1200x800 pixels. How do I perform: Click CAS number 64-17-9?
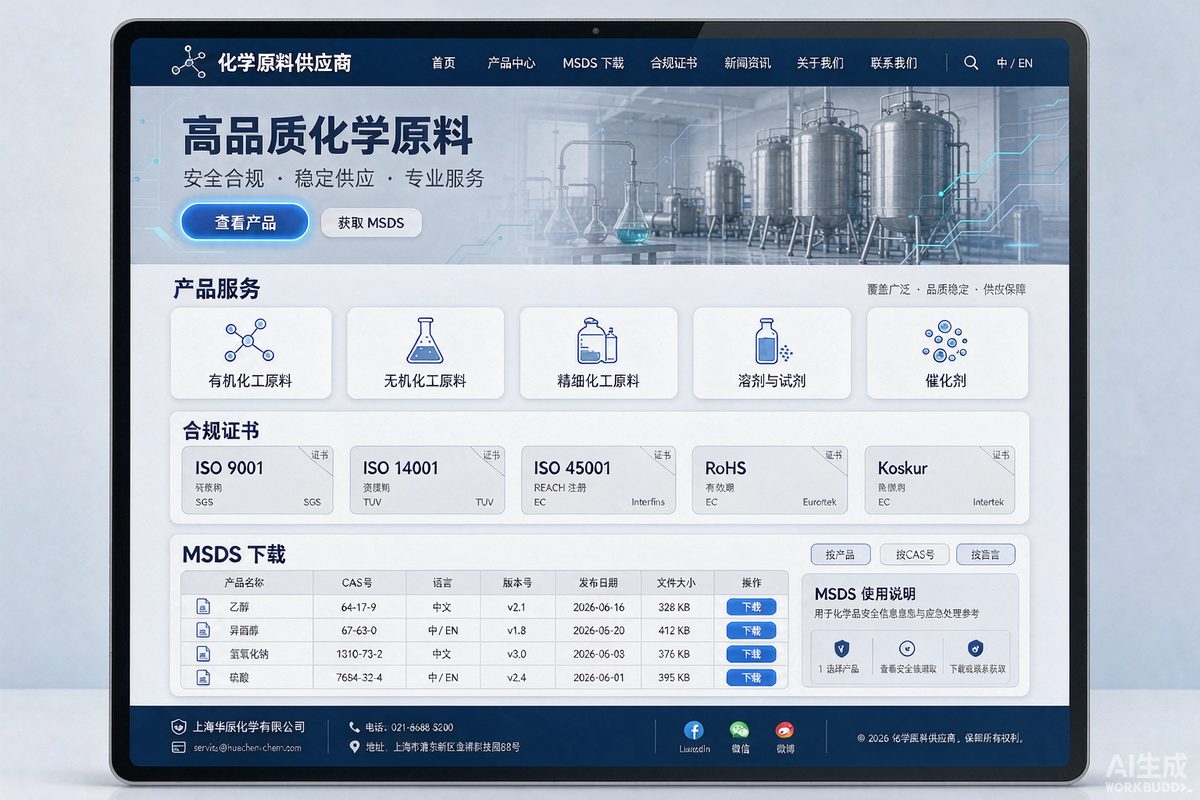pos(359,607)
